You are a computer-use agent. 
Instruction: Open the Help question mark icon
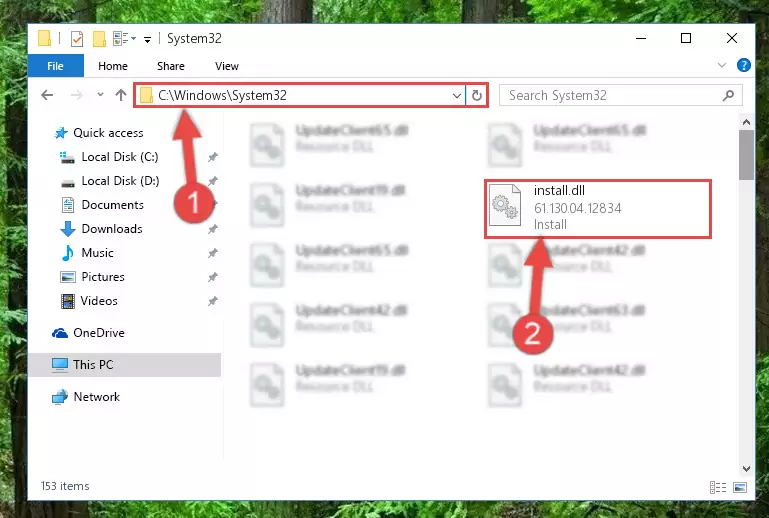(x=743, y=65)
